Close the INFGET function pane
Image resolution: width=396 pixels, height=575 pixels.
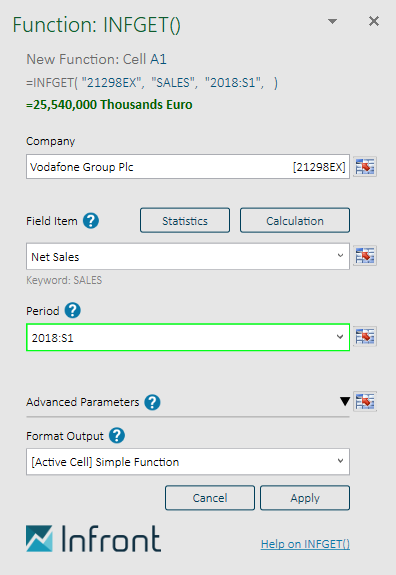[374, 21]
